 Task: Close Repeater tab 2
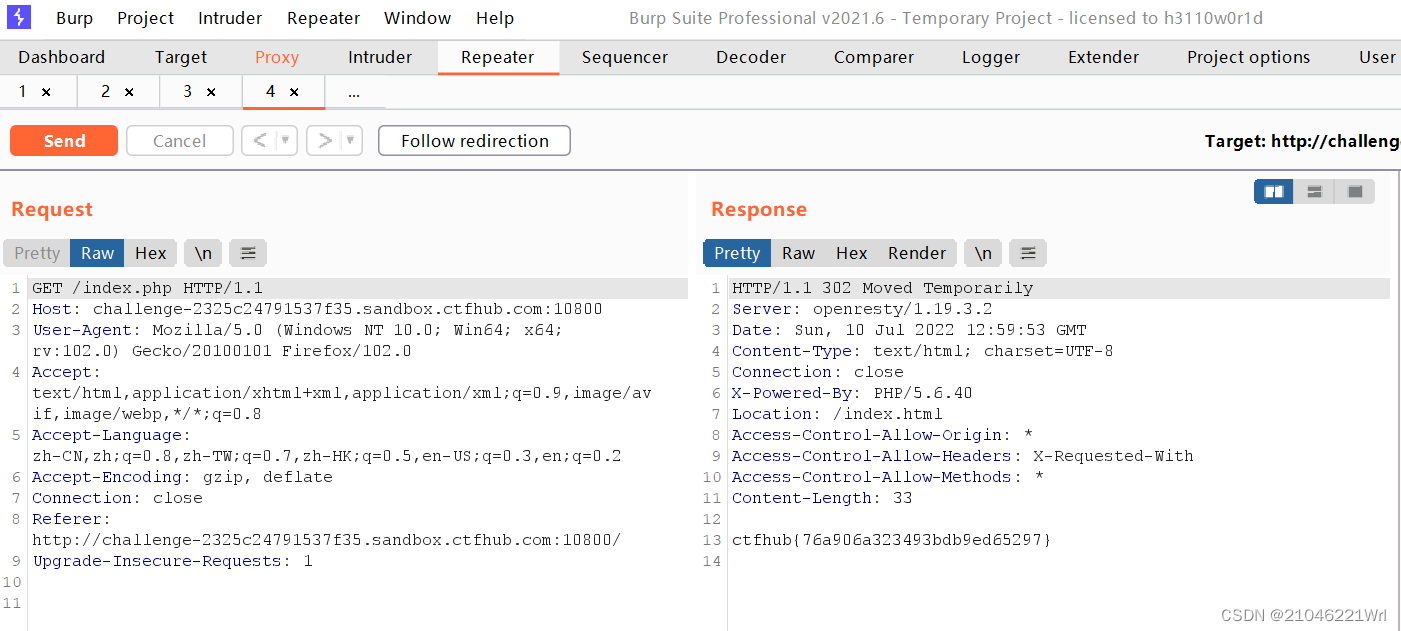129,92
